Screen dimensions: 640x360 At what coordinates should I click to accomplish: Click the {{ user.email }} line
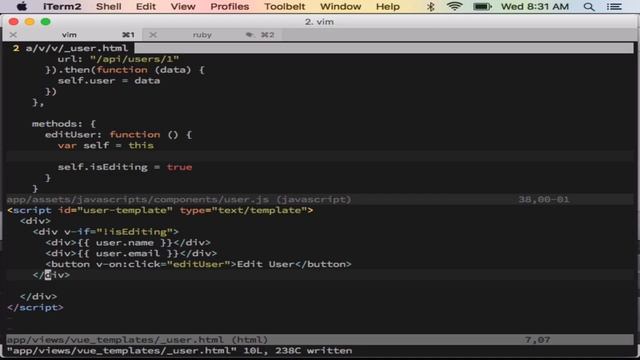(131, 253)
